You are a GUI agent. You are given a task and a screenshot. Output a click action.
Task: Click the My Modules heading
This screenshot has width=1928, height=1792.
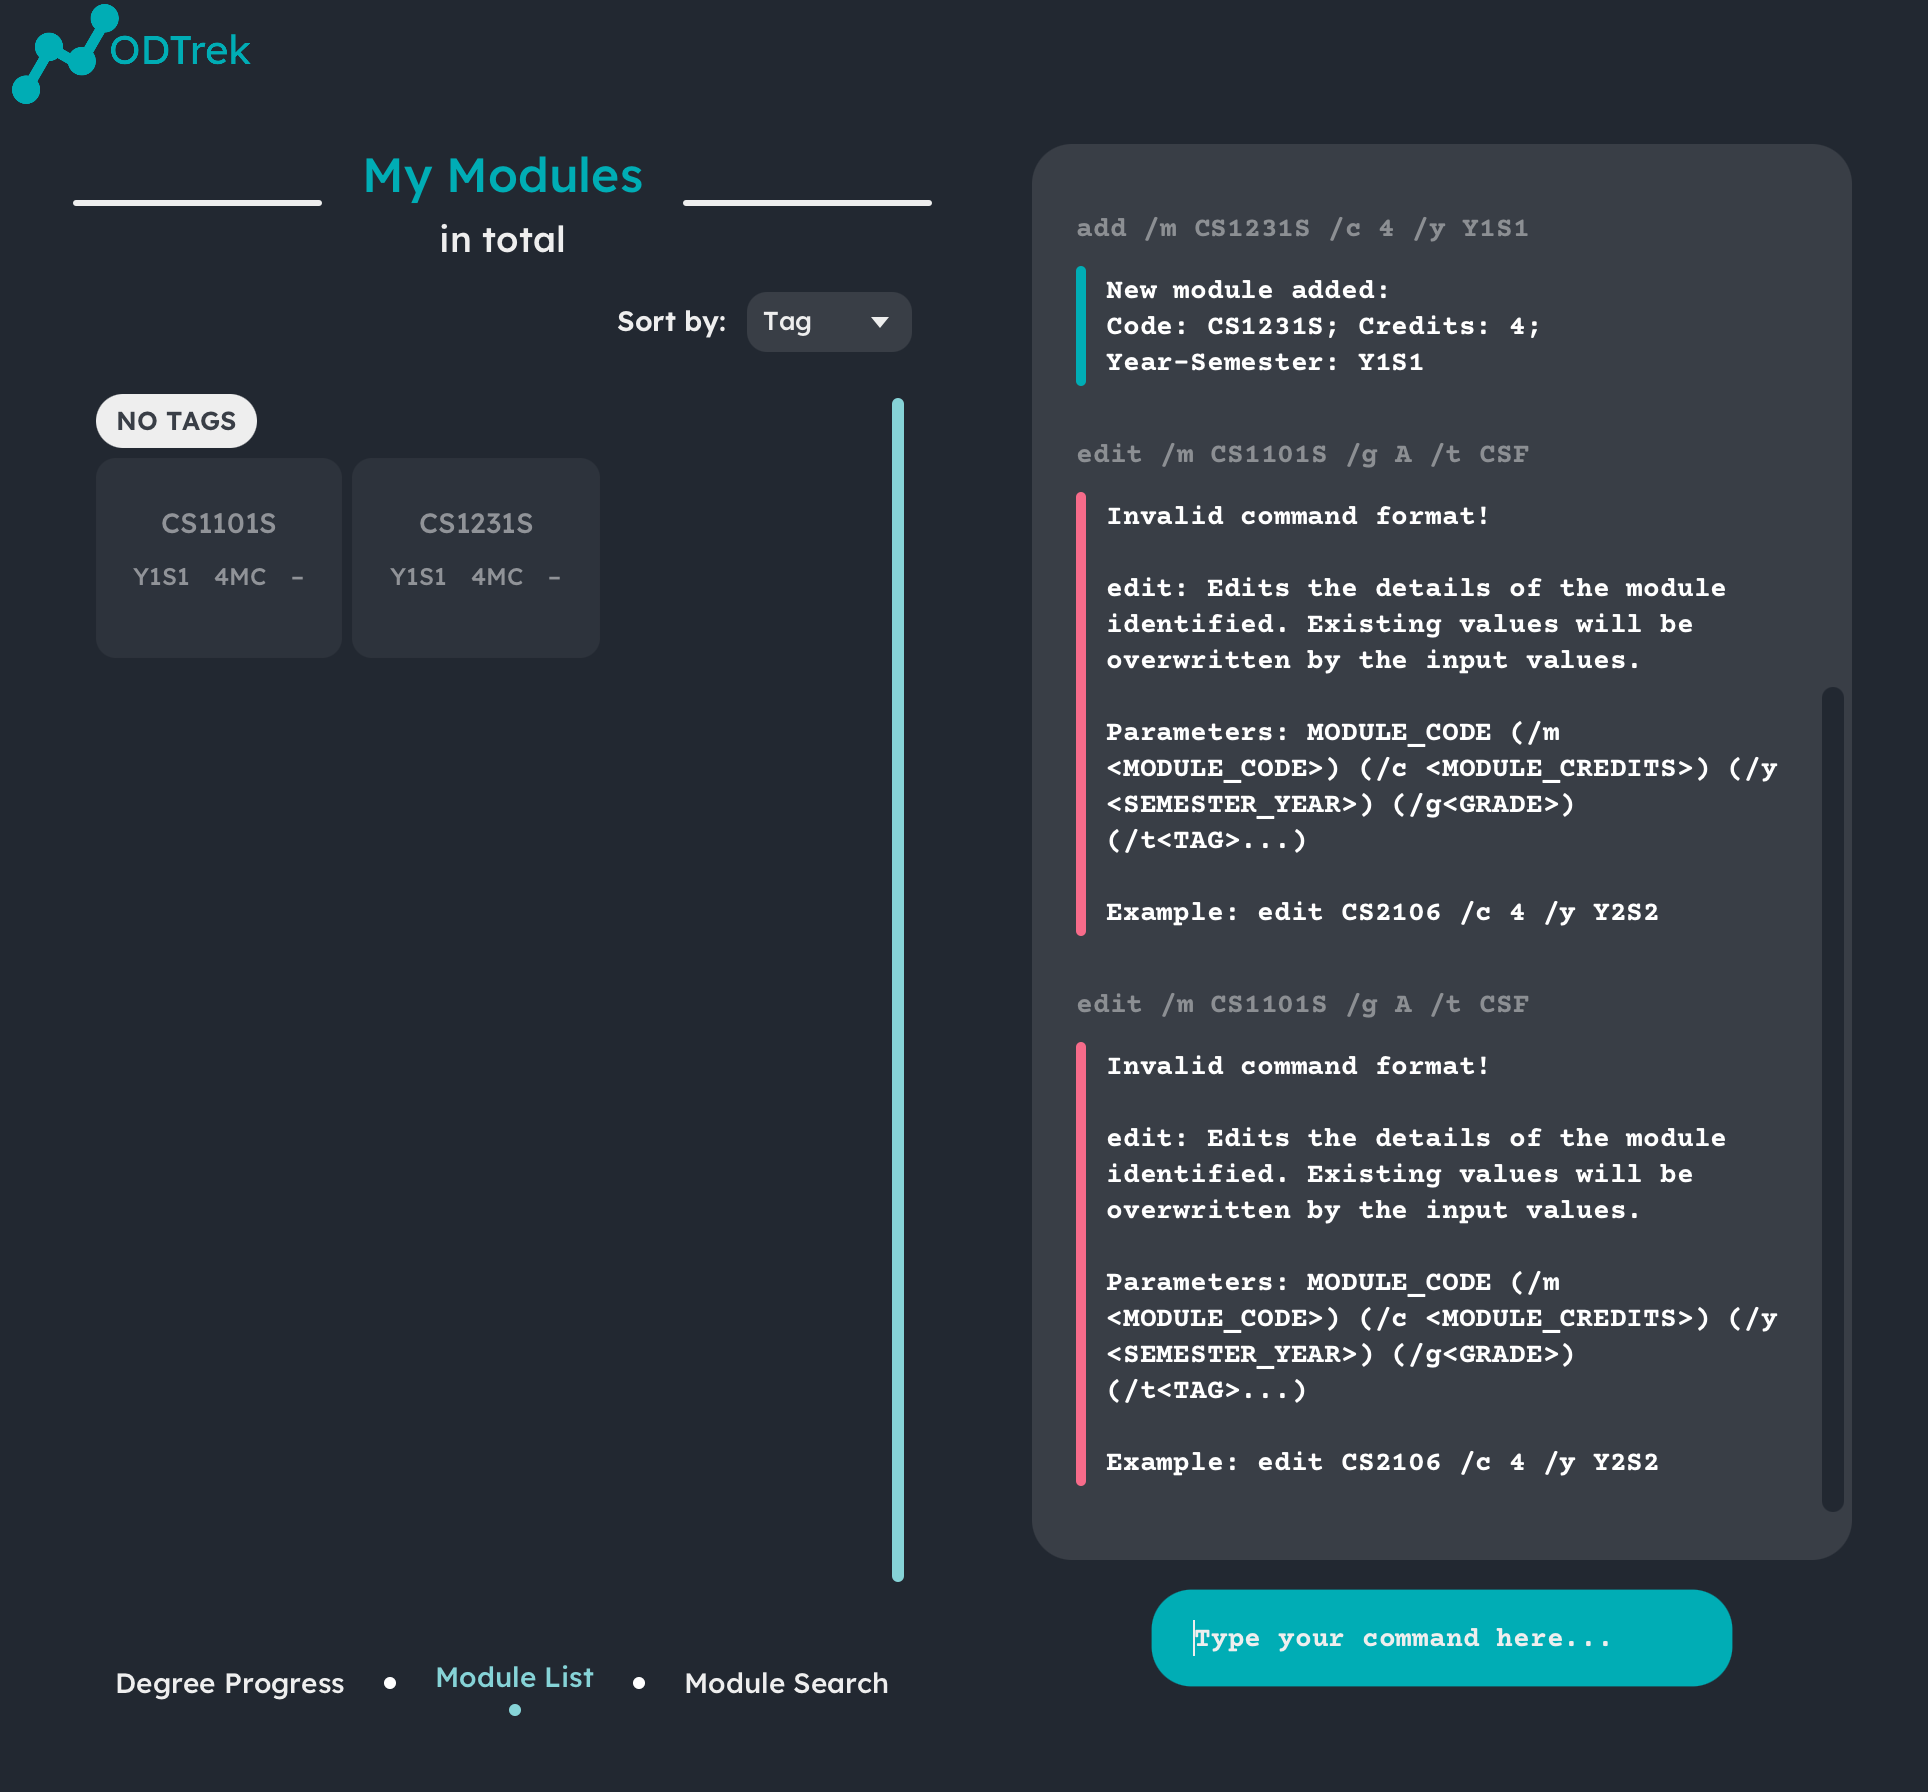point(503,176)
